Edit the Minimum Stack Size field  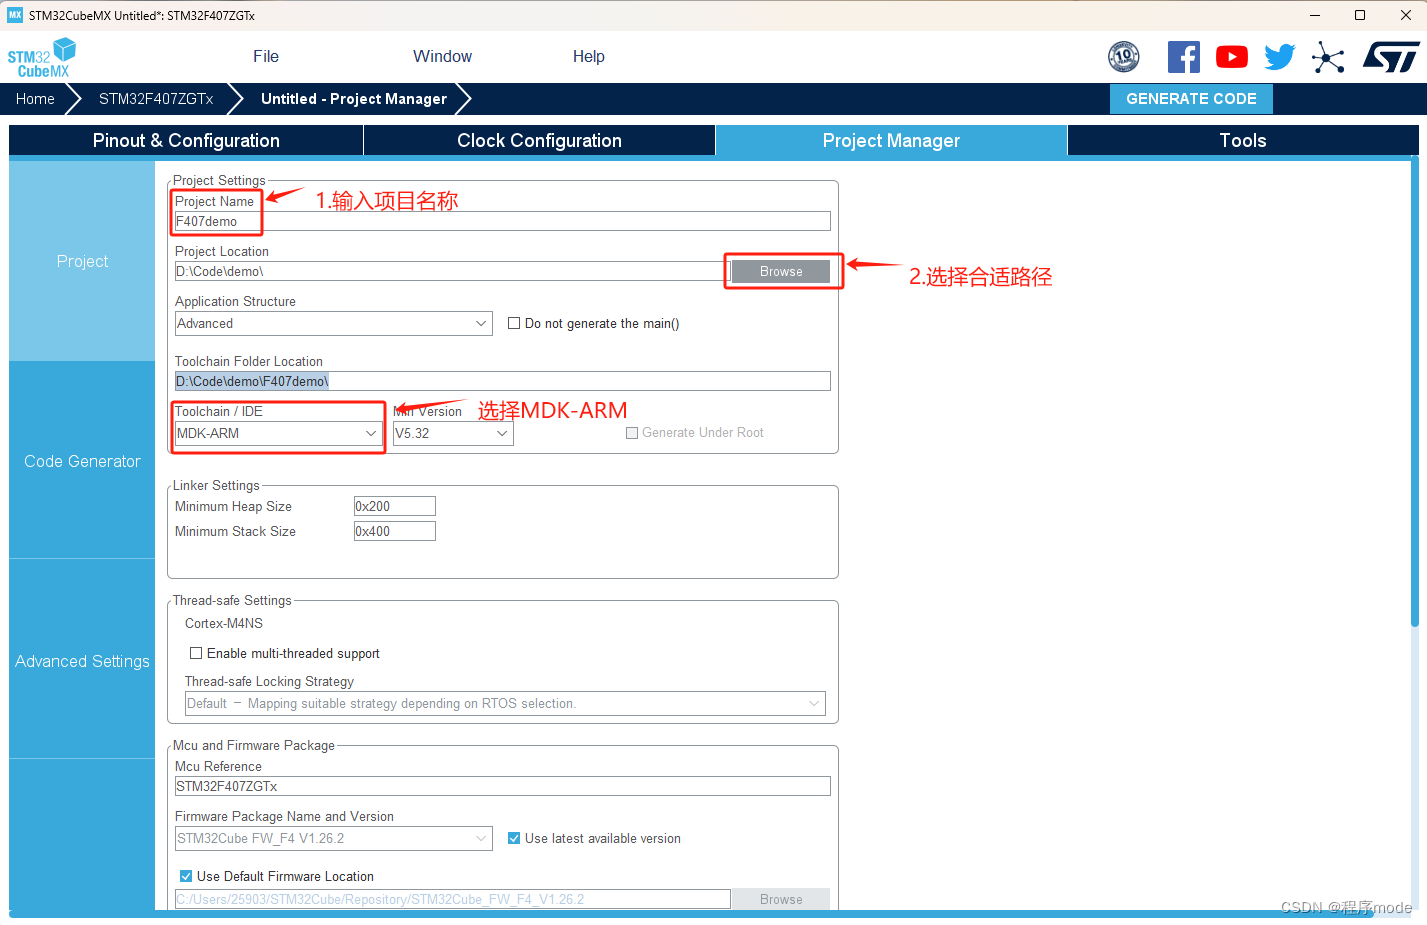(395, 531)
